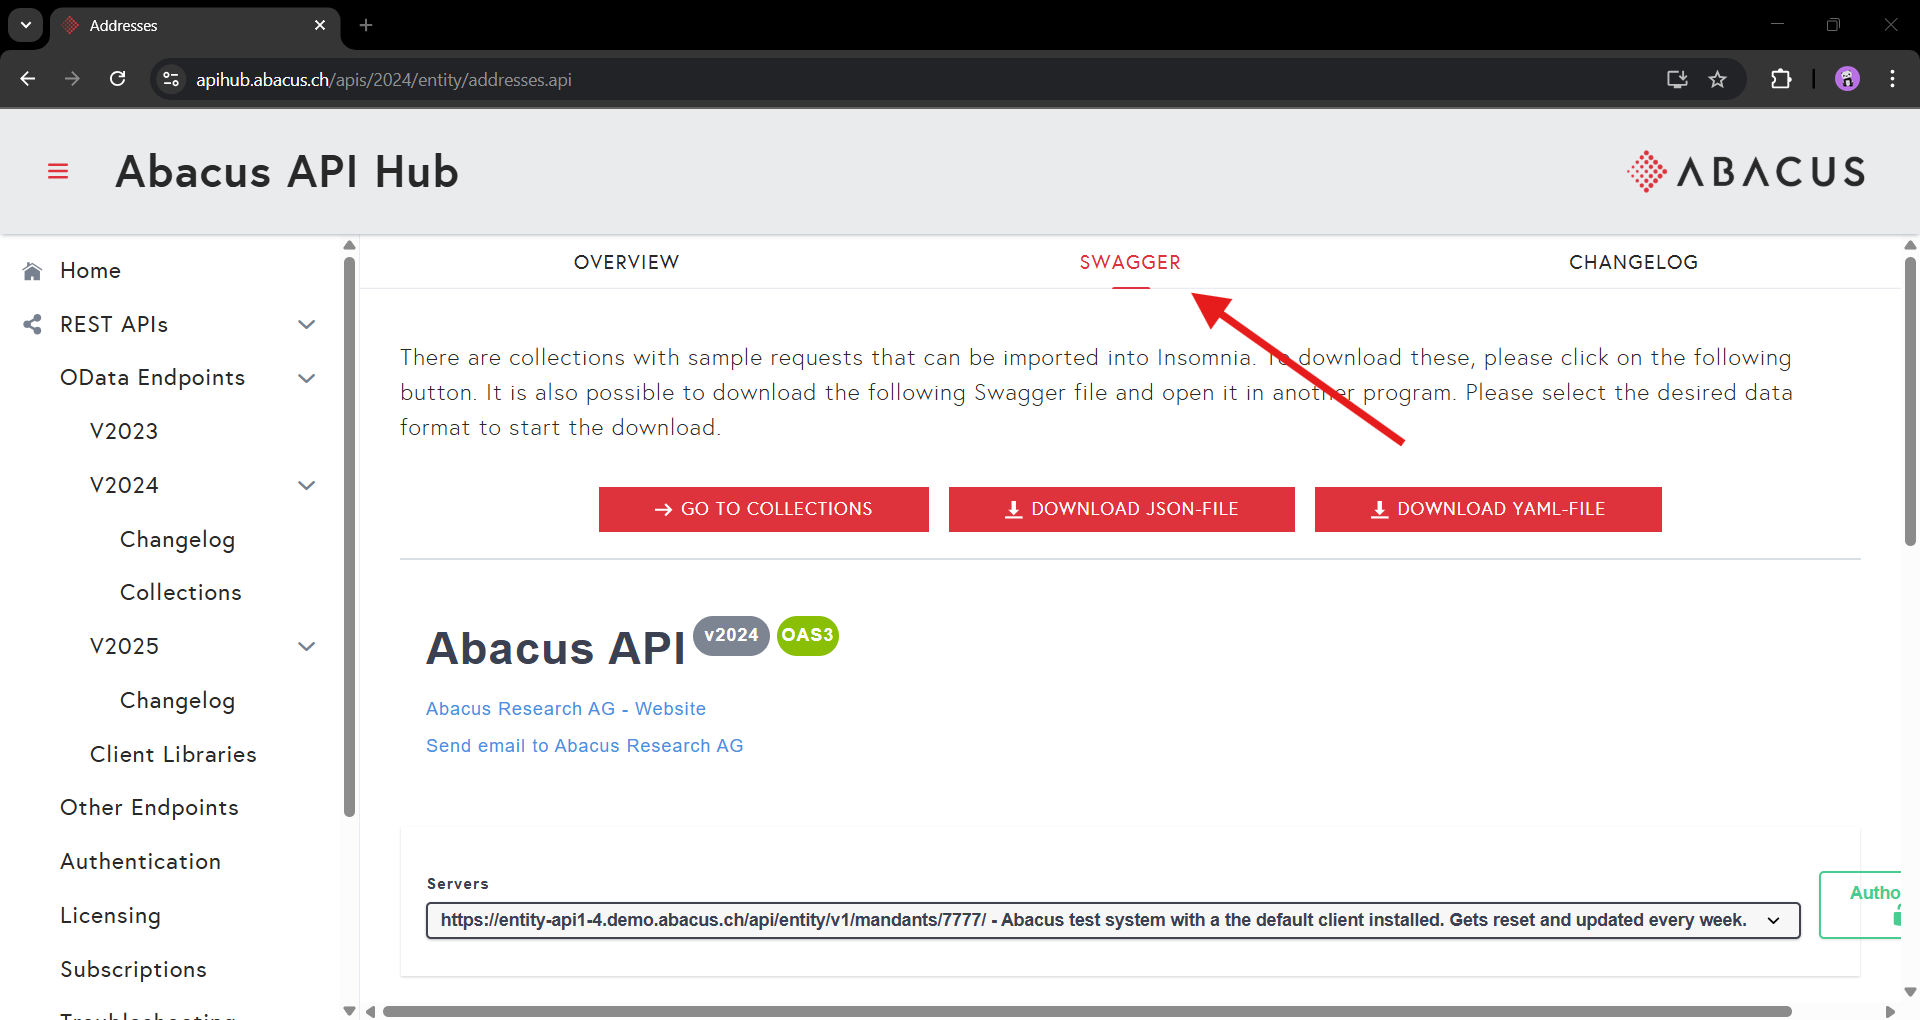1920x1020 pixels.
Task: Click the v2024 version badge
Action: (x=731, y=635)
